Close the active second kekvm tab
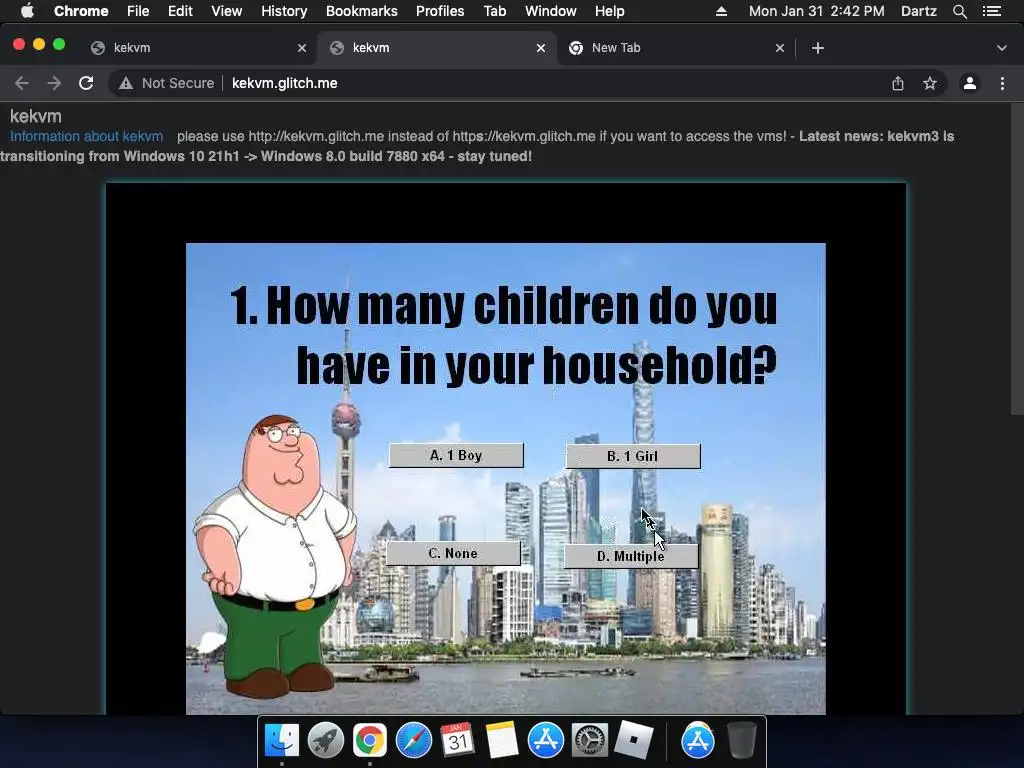The height and width of the screenshot is (768, 1024). pyautogui.click(x=541, y=48)
